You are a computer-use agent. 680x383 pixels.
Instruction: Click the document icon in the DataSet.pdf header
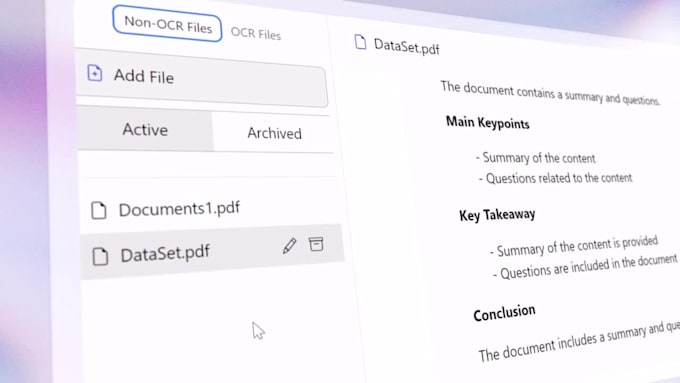coord(360,42)
